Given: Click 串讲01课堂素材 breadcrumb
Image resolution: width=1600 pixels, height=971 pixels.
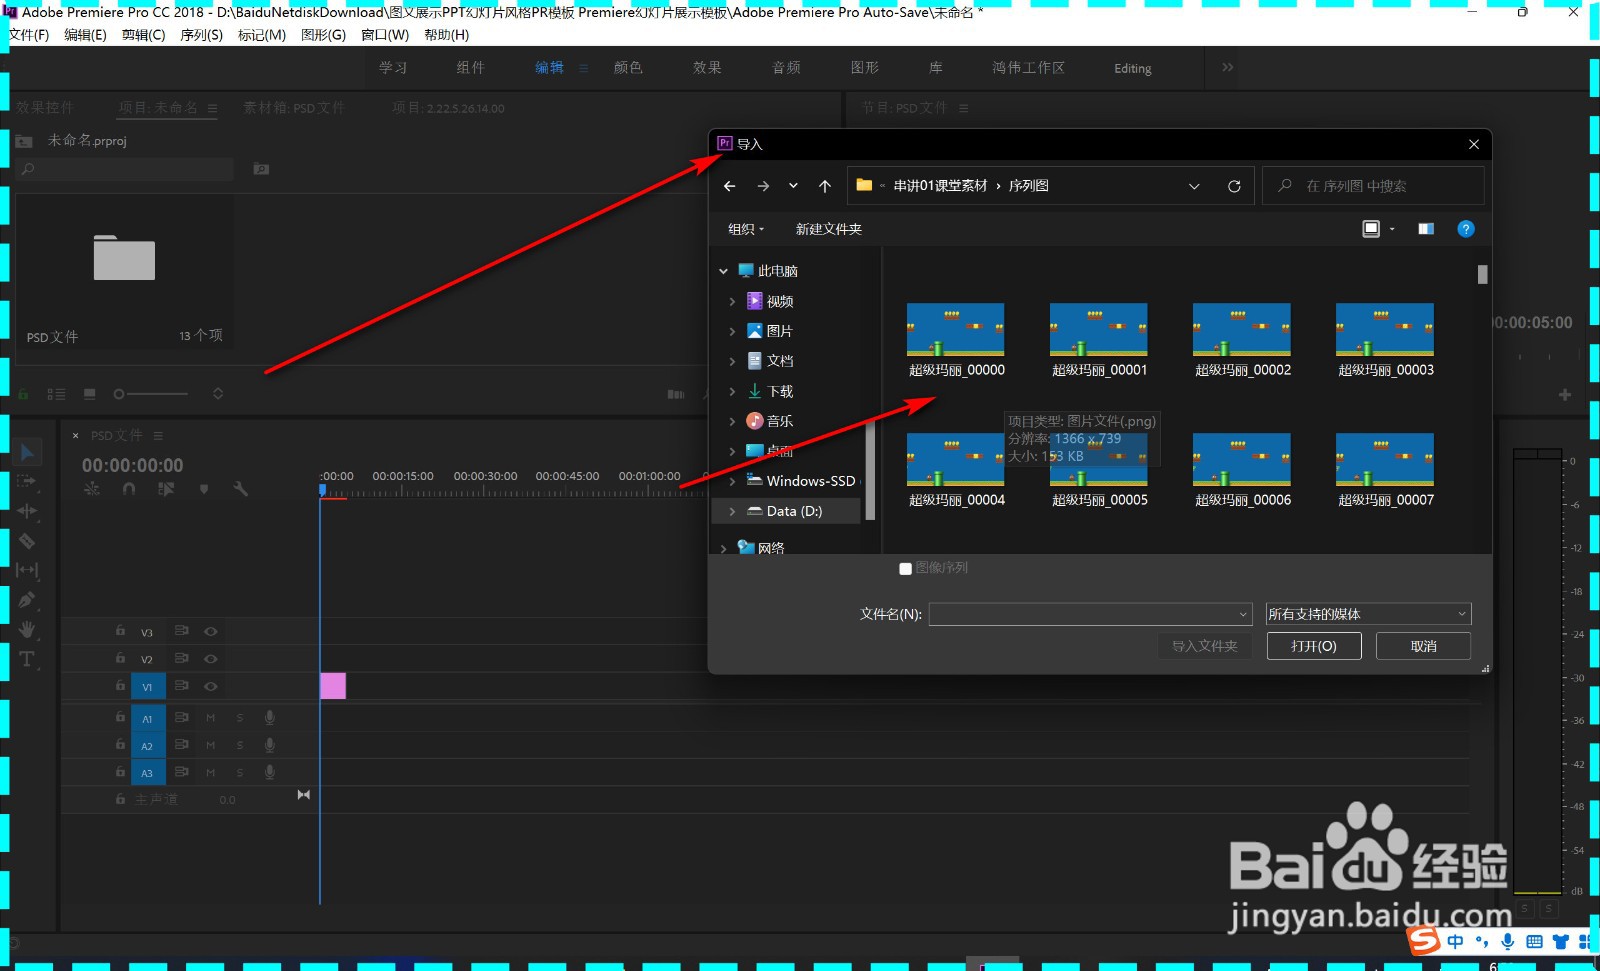Looking at the screenshot, I should point(940,186).
